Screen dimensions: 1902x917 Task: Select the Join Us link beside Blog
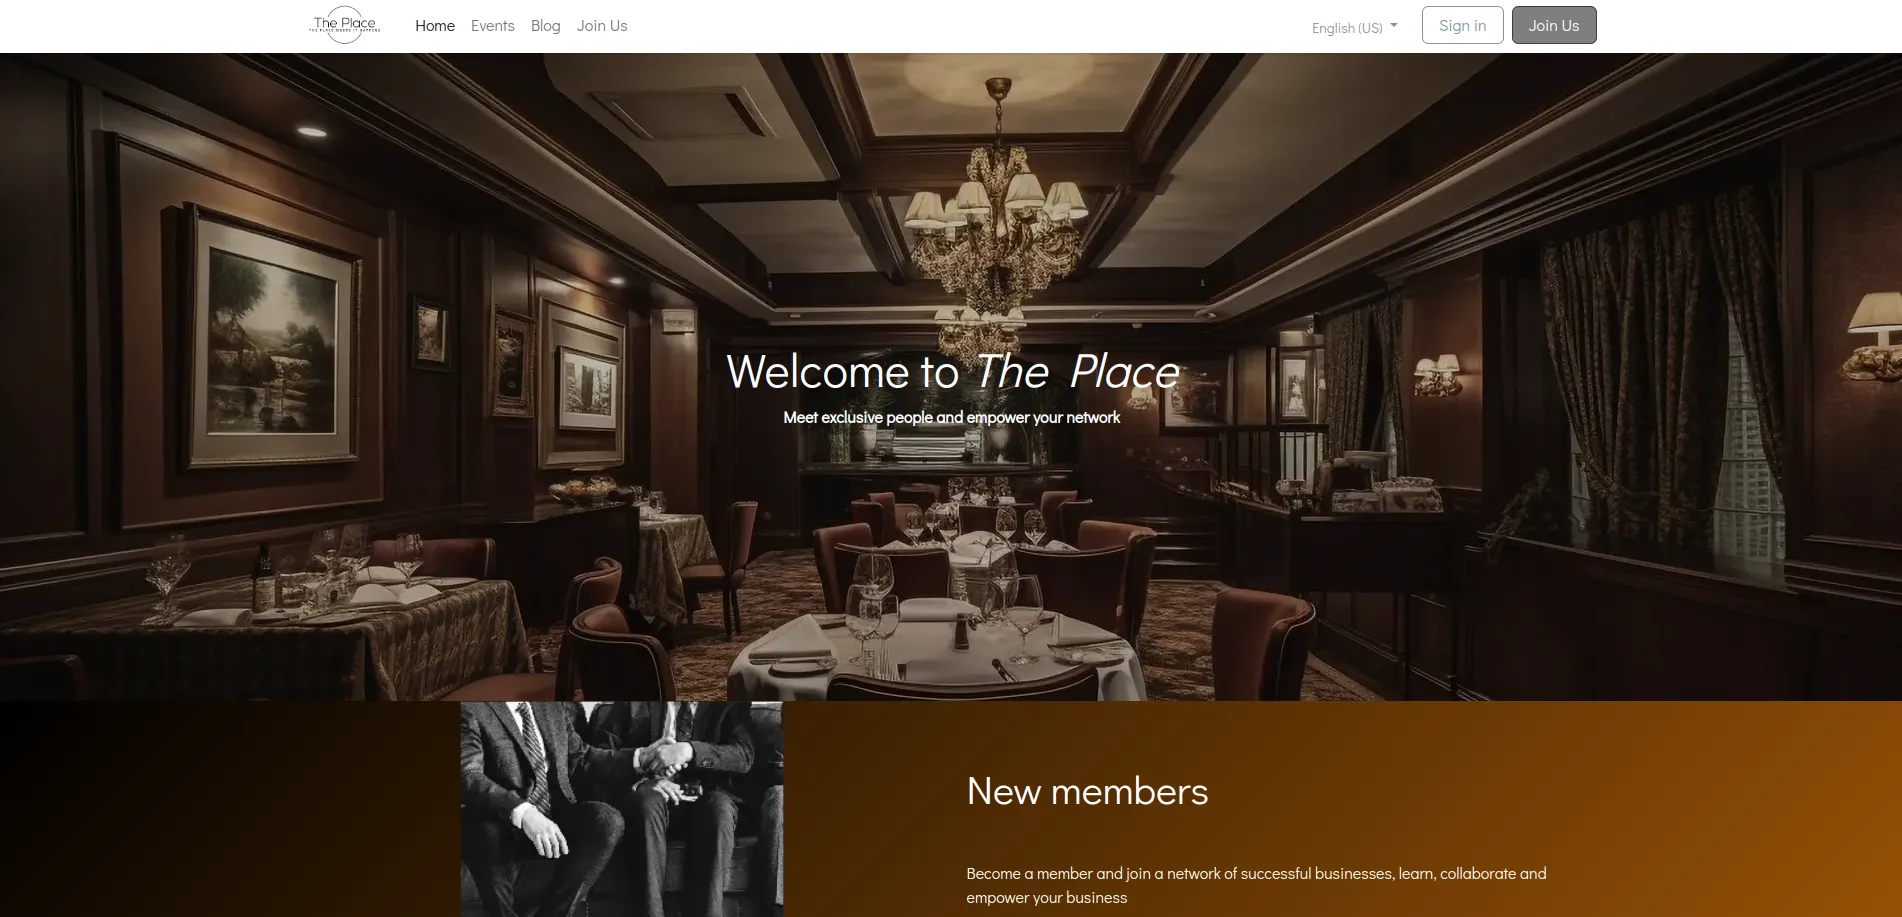pos(602,26)
